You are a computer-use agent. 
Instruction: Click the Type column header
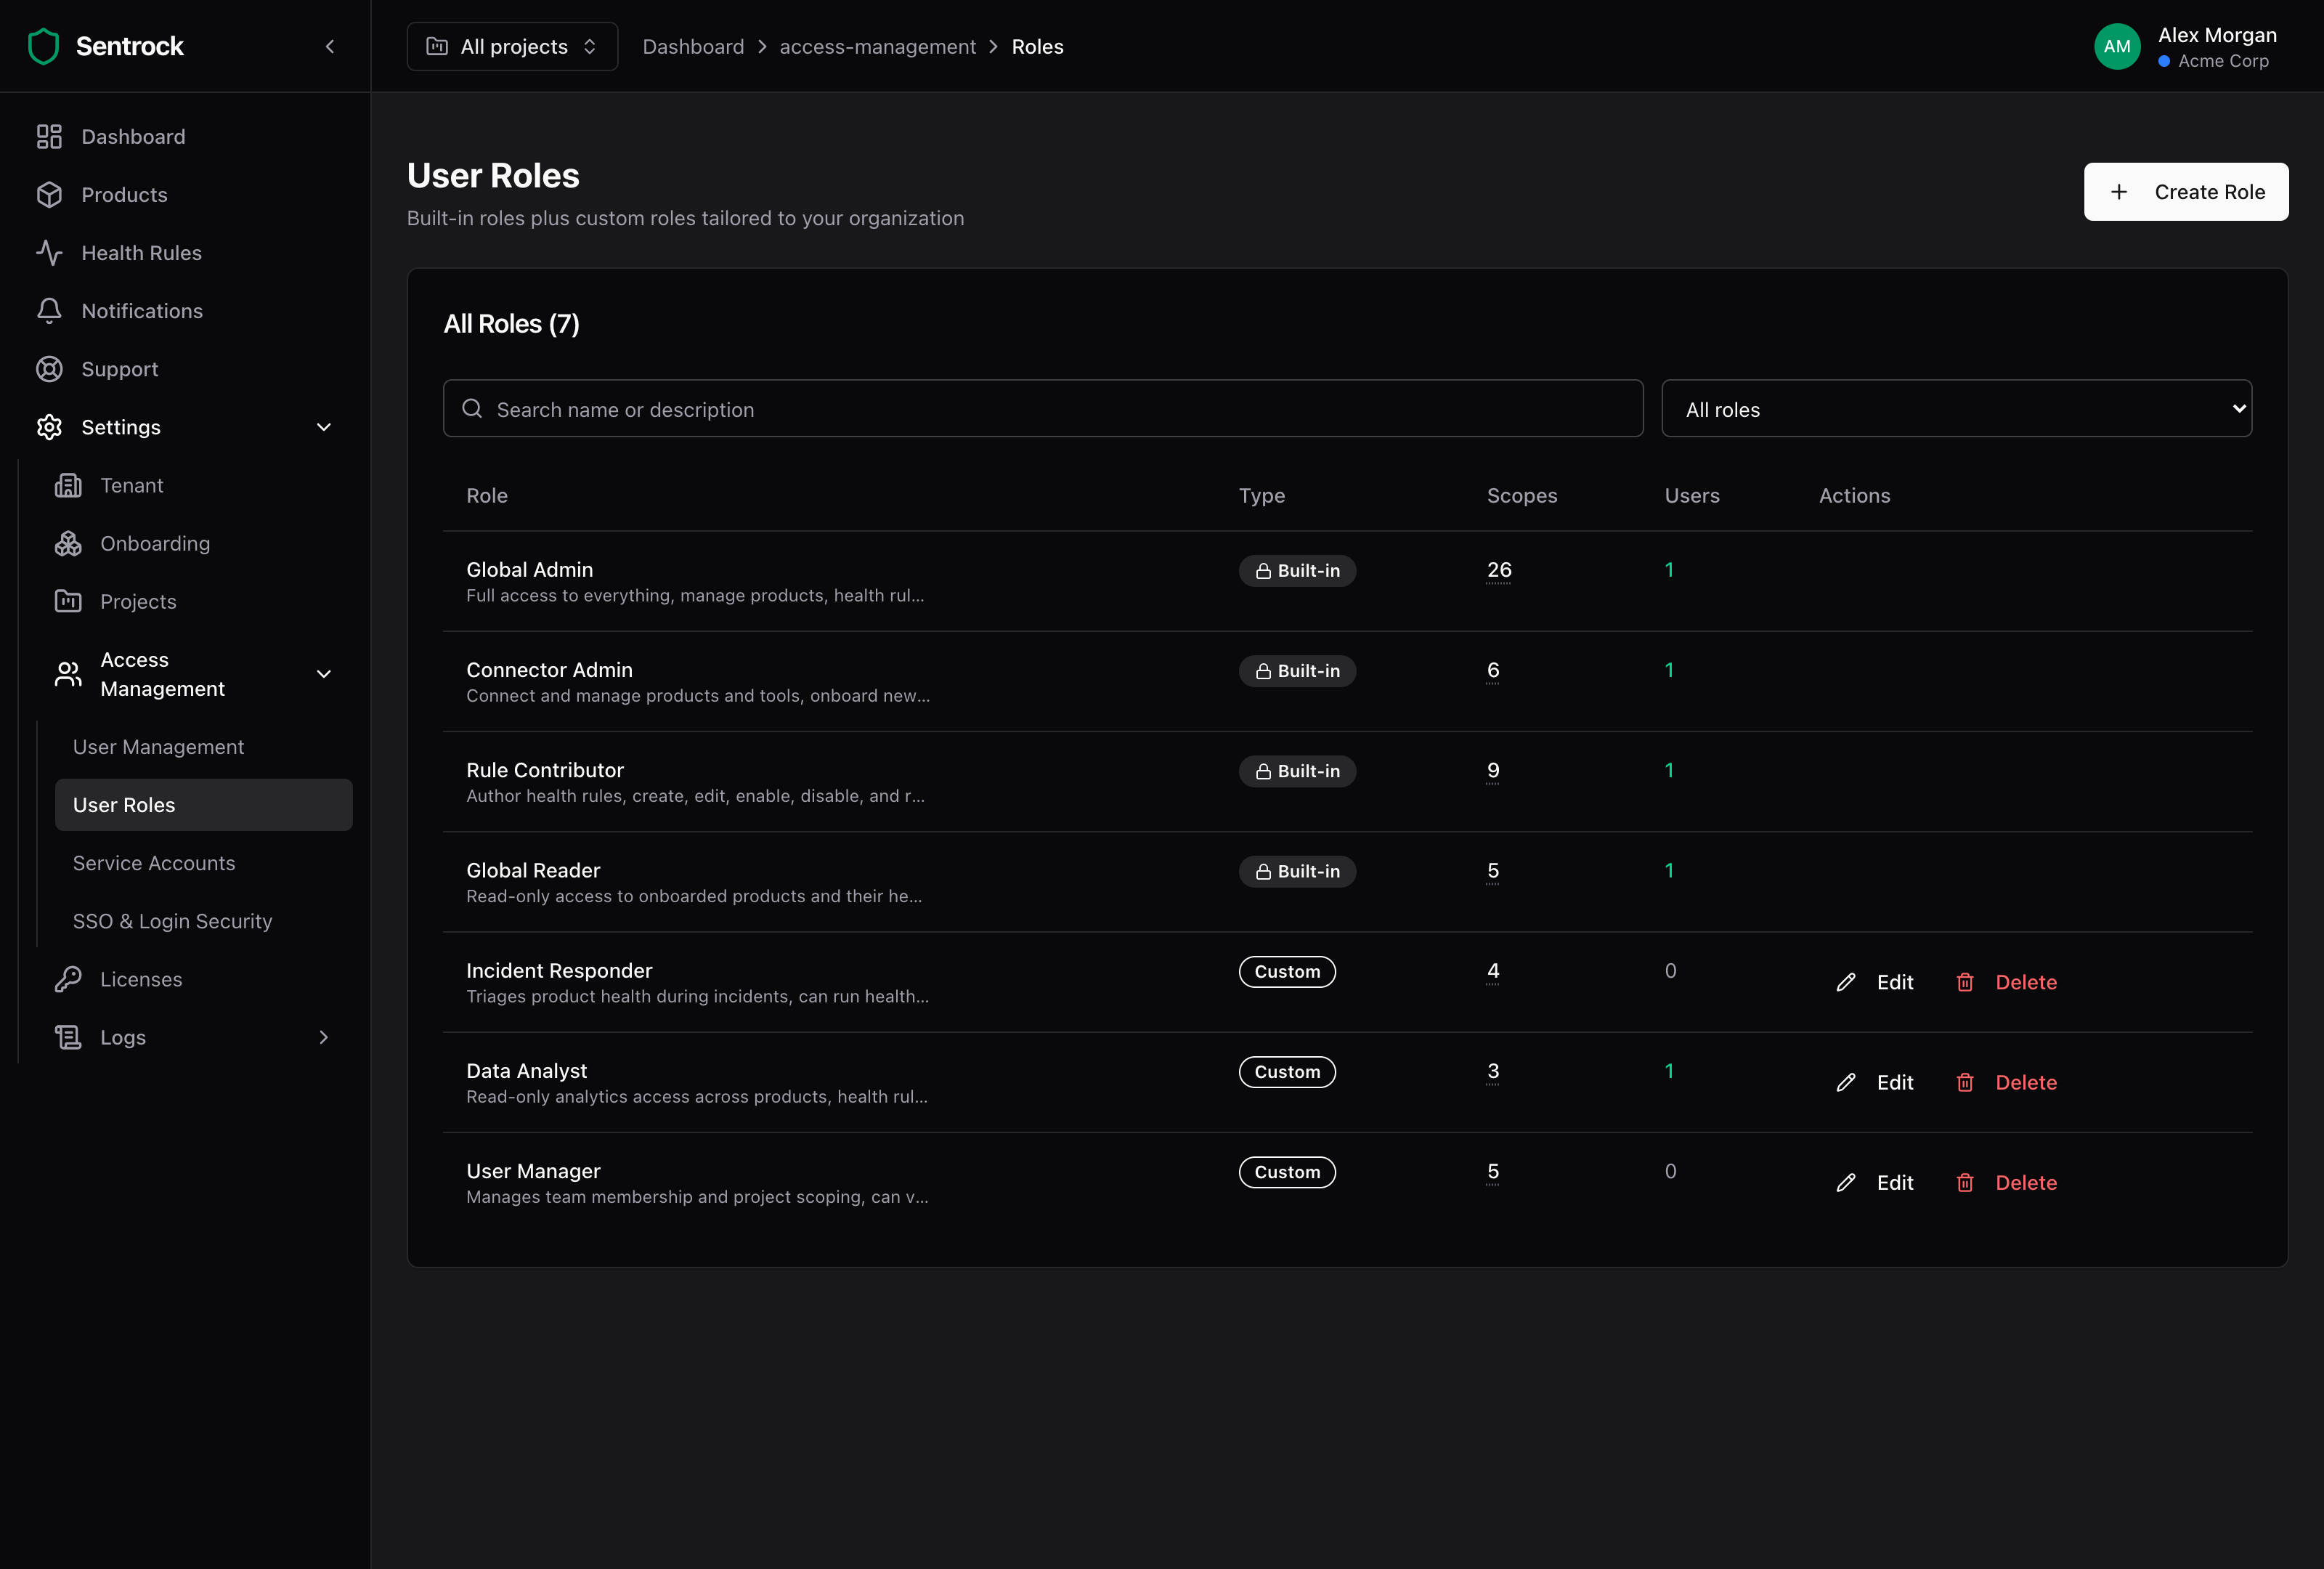pyautogui.click(x=1262, y=496)
